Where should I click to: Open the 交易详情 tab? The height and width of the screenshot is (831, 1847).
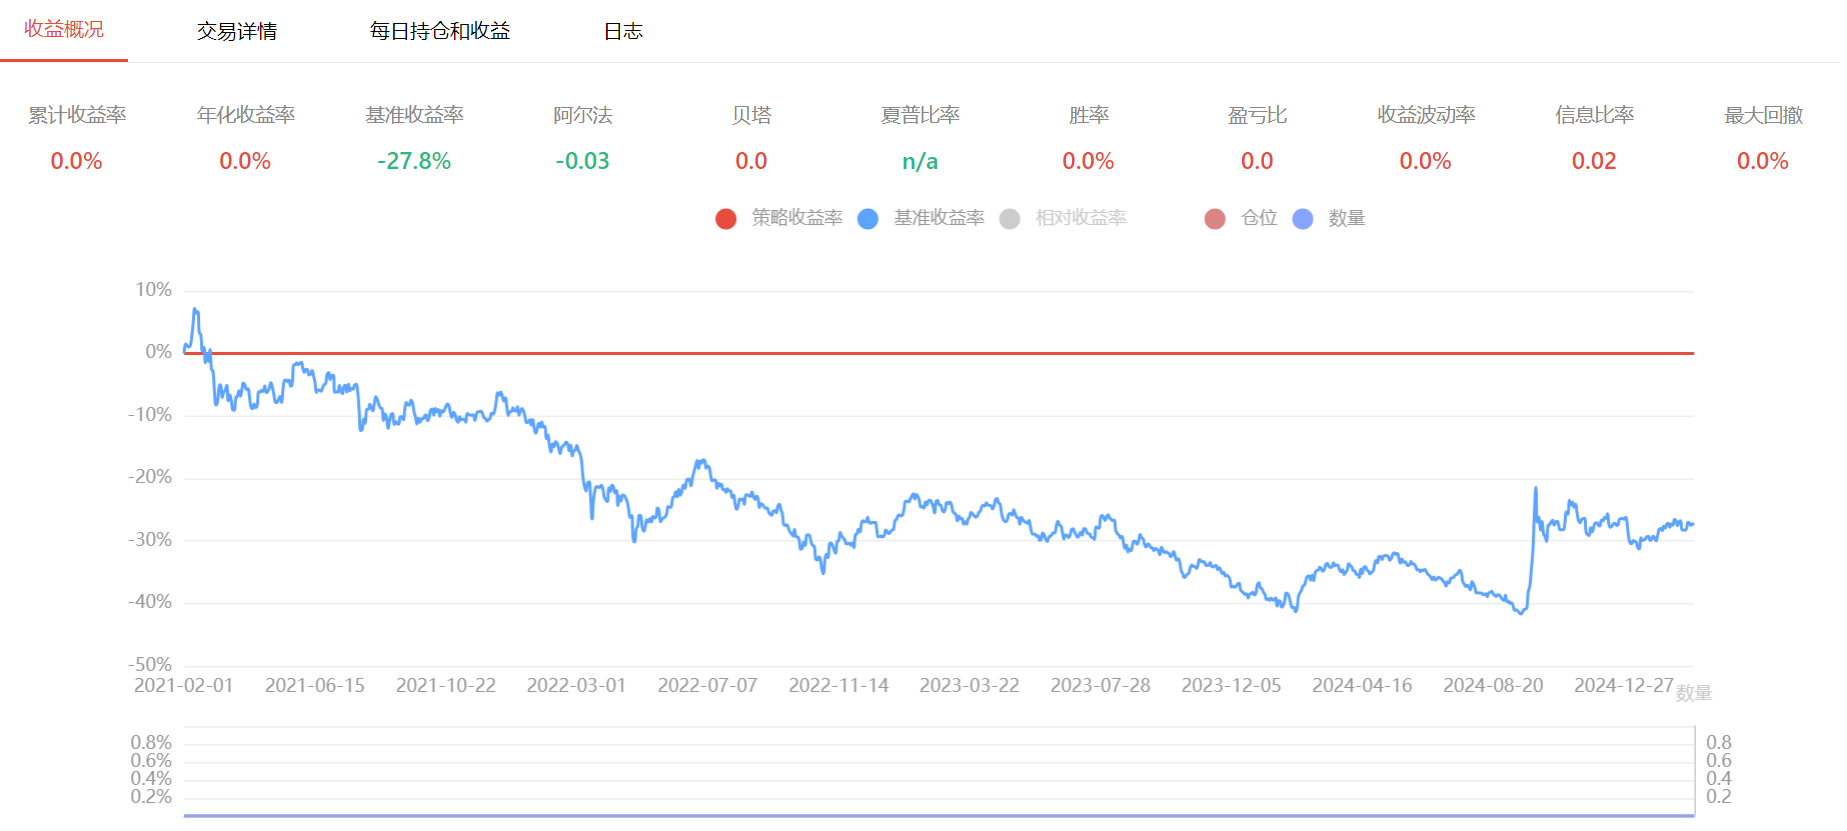[237, 31]
